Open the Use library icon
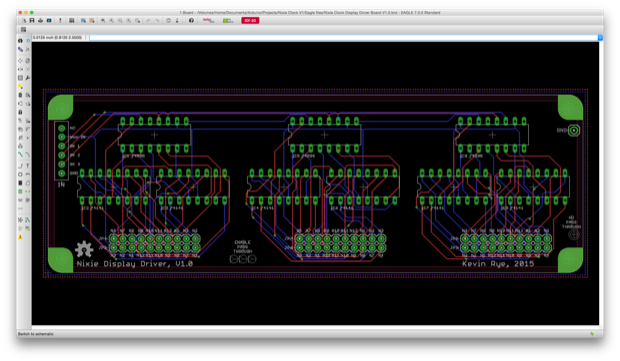Screen dimensions: 620x361 click(x=72, y=21)
